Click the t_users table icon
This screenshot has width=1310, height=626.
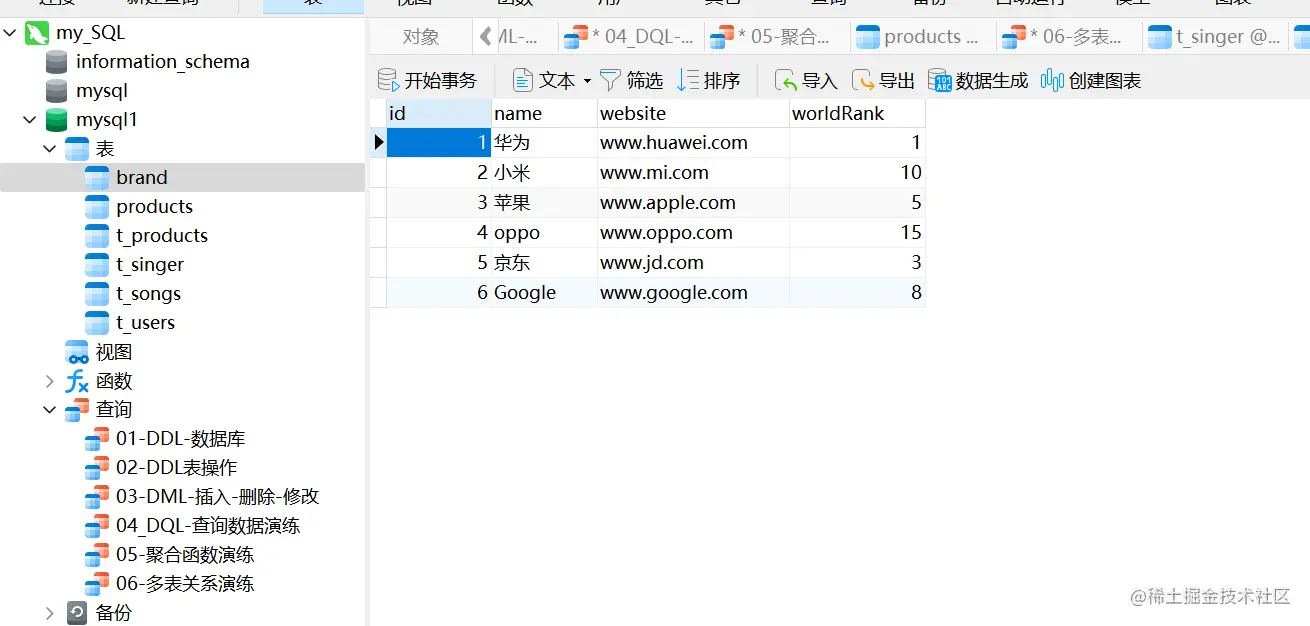pyautogui.click(x=97, y=323)
